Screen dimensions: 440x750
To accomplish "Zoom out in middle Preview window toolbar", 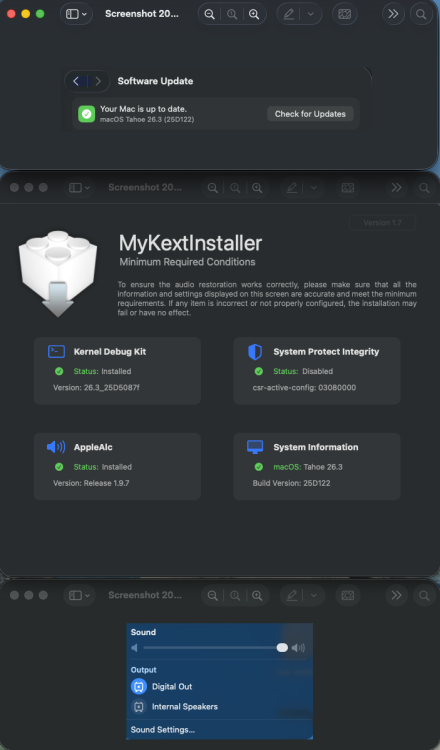I will tap(213, 188).
